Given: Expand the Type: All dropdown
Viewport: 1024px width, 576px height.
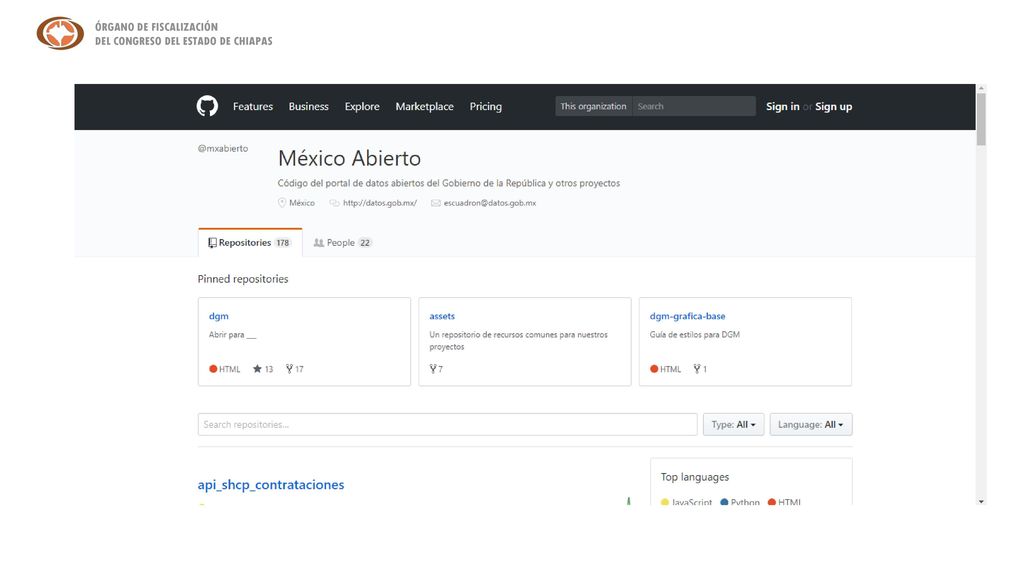Looking at the screenshot, I should (x=733, y=424).
